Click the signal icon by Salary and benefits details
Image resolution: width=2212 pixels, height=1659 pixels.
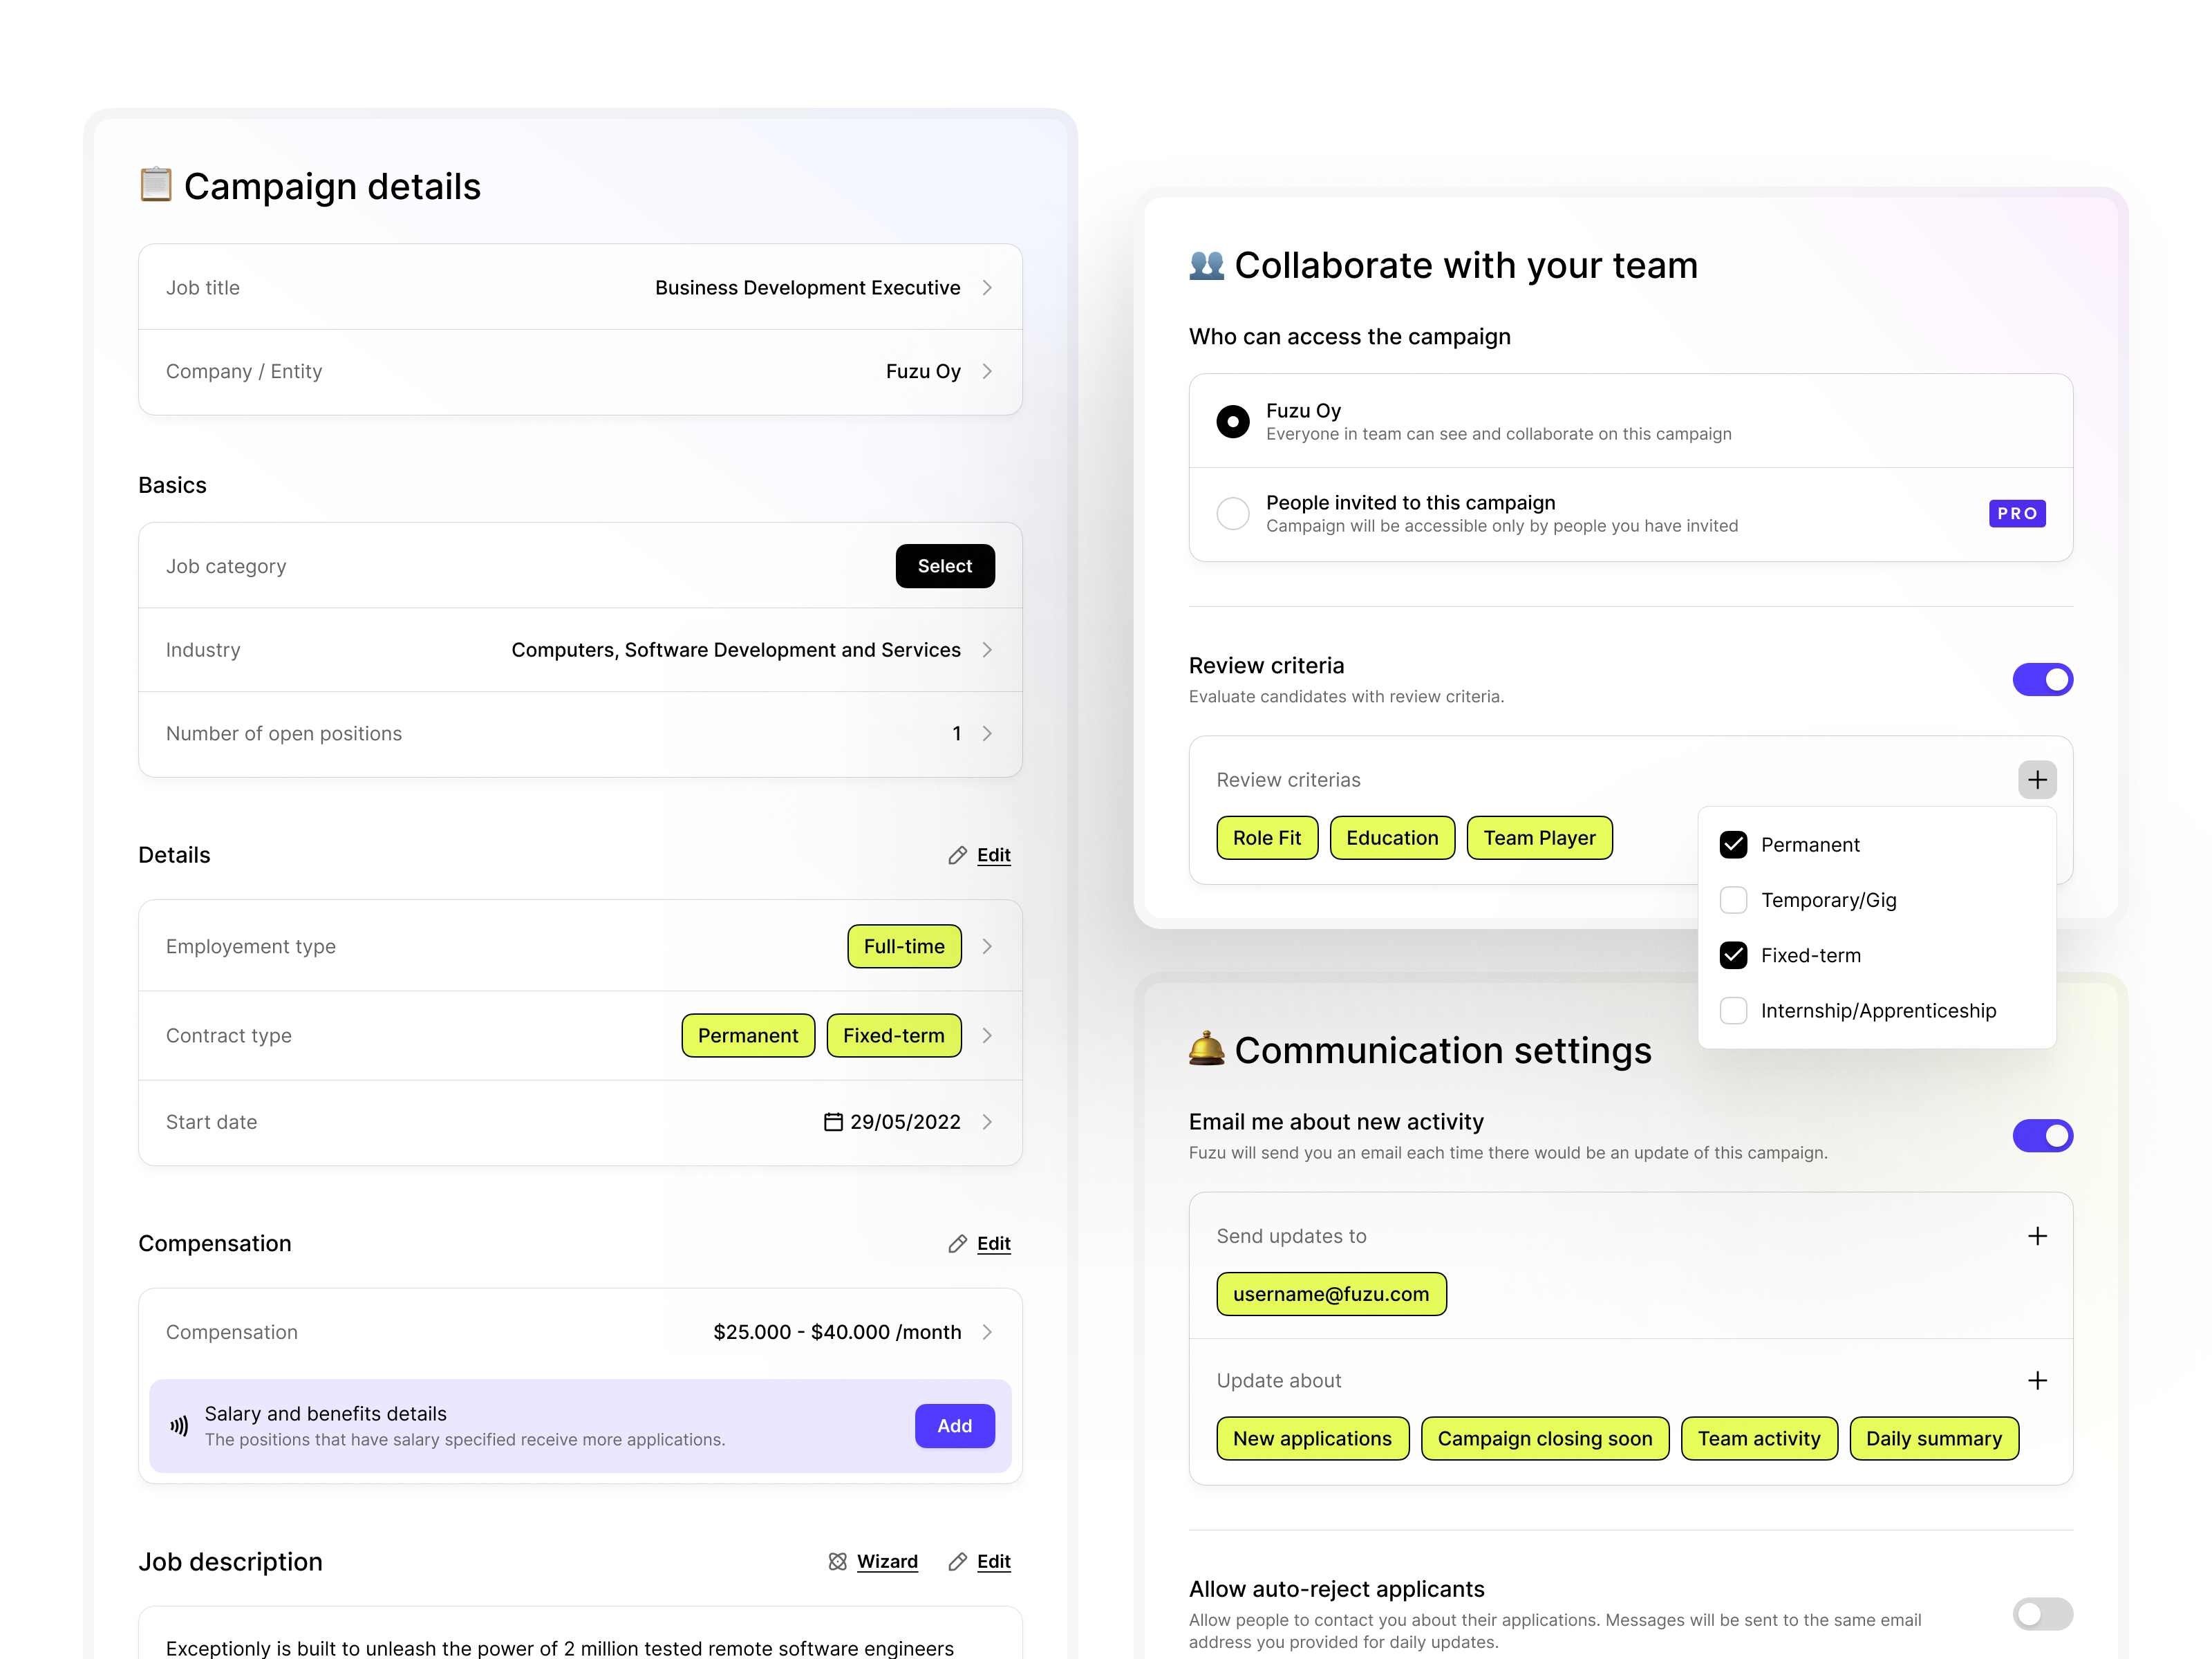coord(178,1426)
